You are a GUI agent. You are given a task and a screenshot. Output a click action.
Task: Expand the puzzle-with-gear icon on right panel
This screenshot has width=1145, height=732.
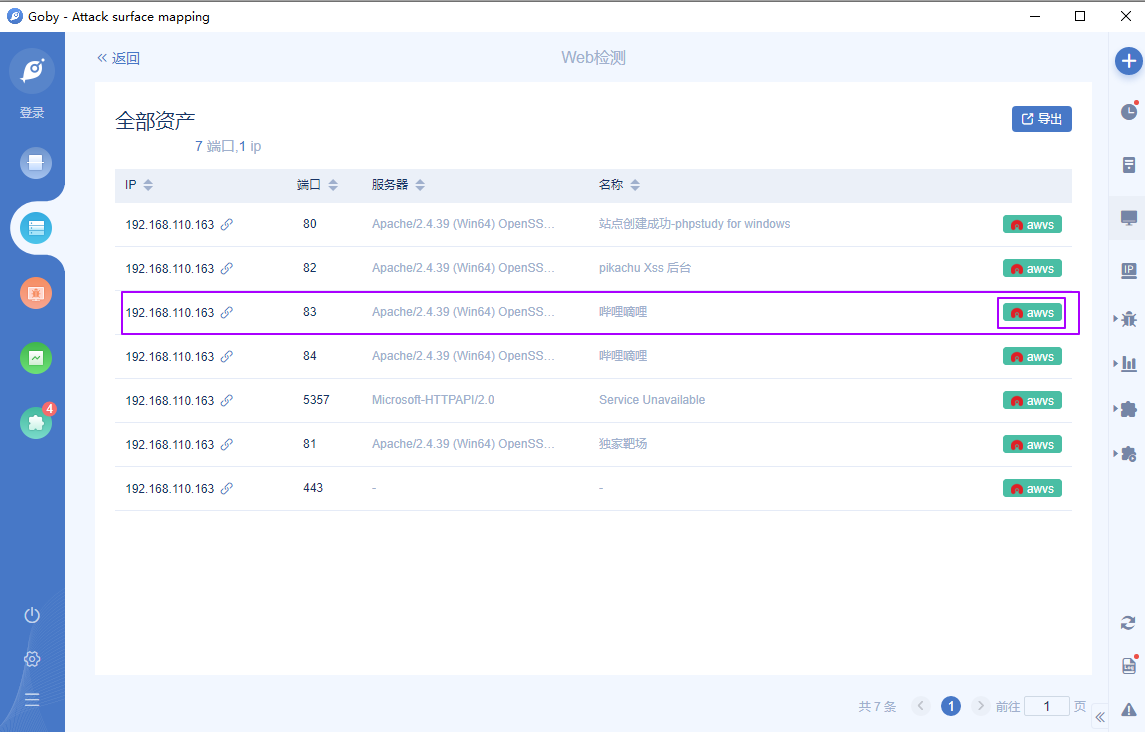(x=1128, y=454)
